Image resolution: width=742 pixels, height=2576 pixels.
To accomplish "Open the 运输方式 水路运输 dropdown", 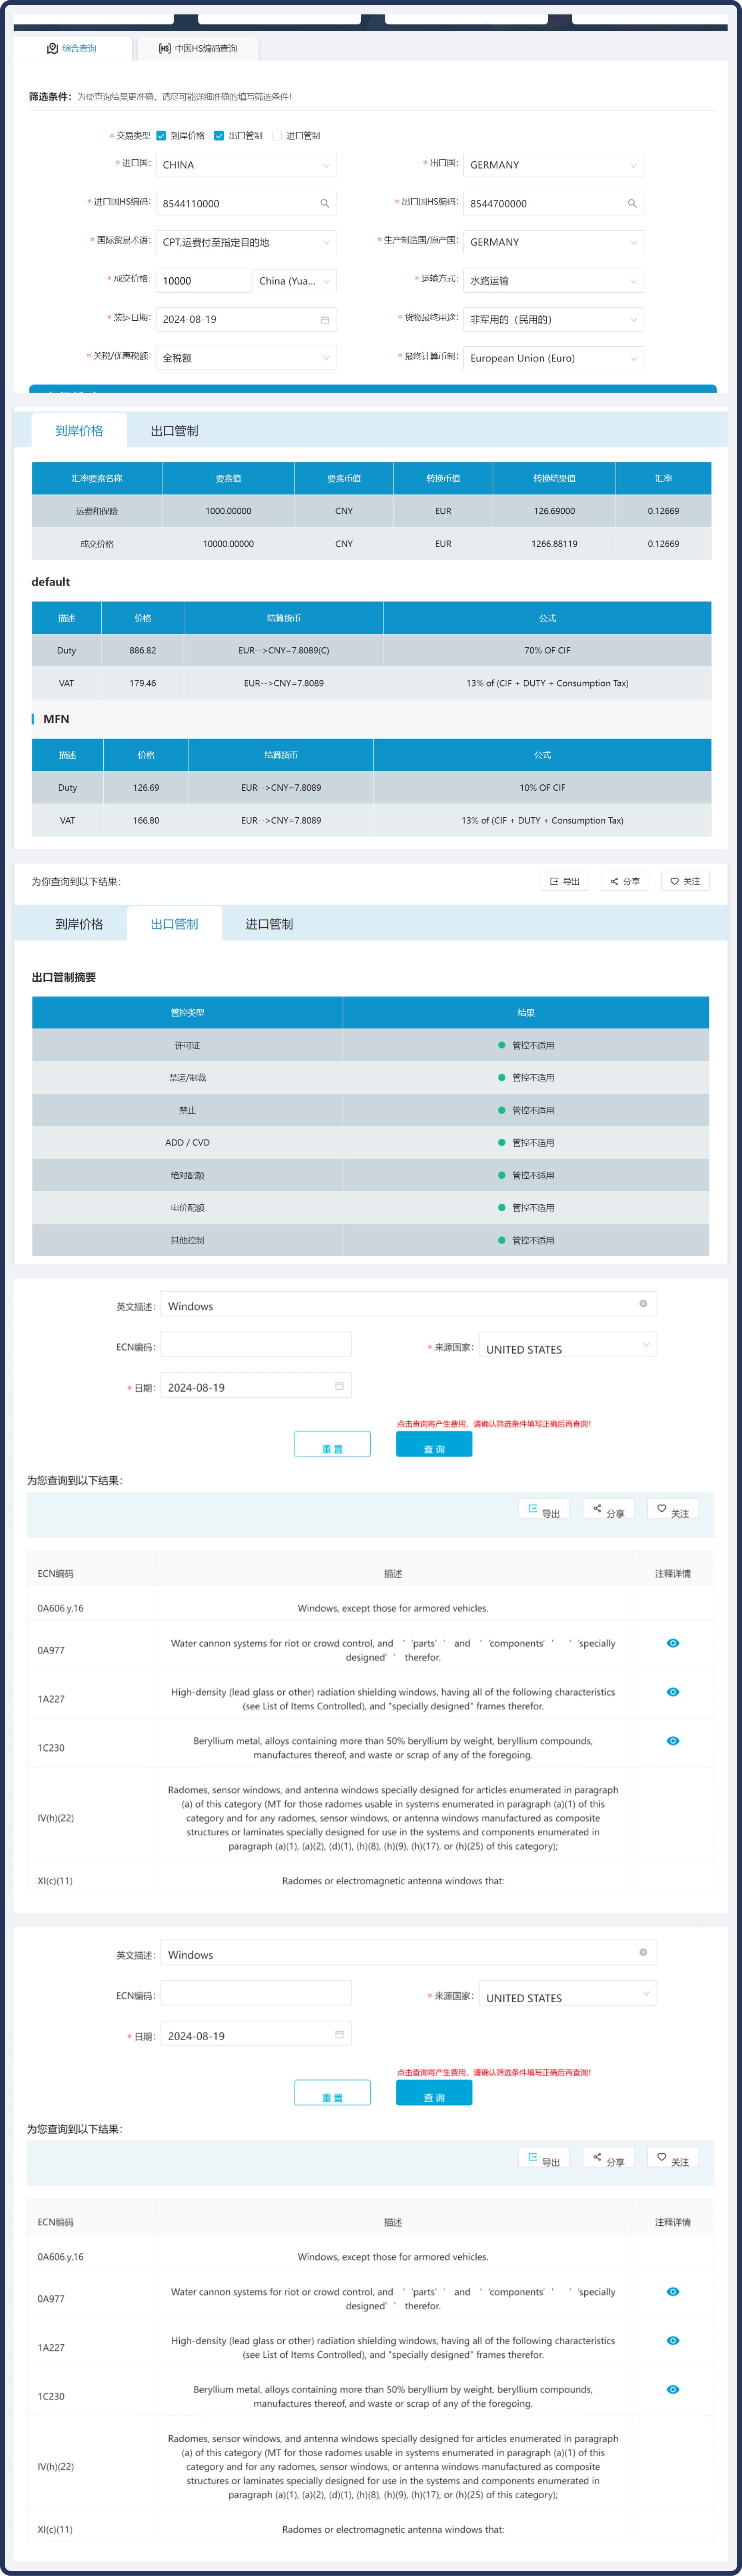I will 553,281.
